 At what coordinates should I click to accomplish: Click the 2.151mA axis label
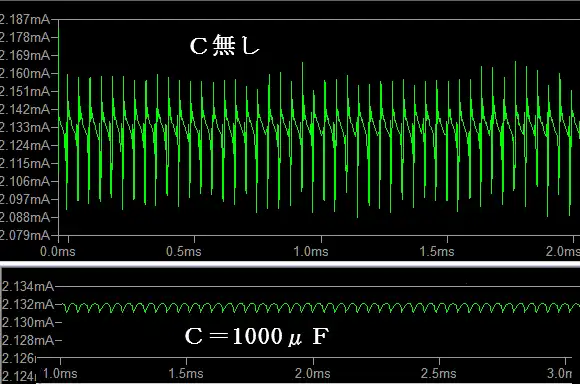(25, 91)
